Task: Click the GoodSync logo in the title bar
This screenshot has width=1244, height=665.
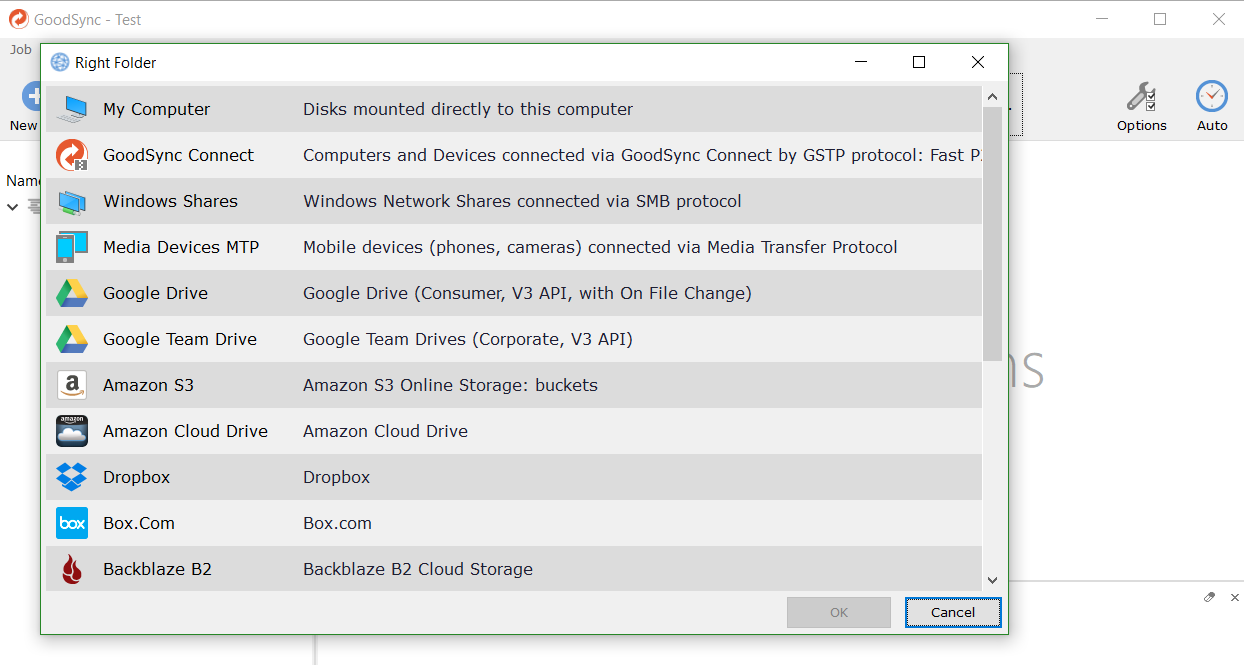Action: [18, 19]
